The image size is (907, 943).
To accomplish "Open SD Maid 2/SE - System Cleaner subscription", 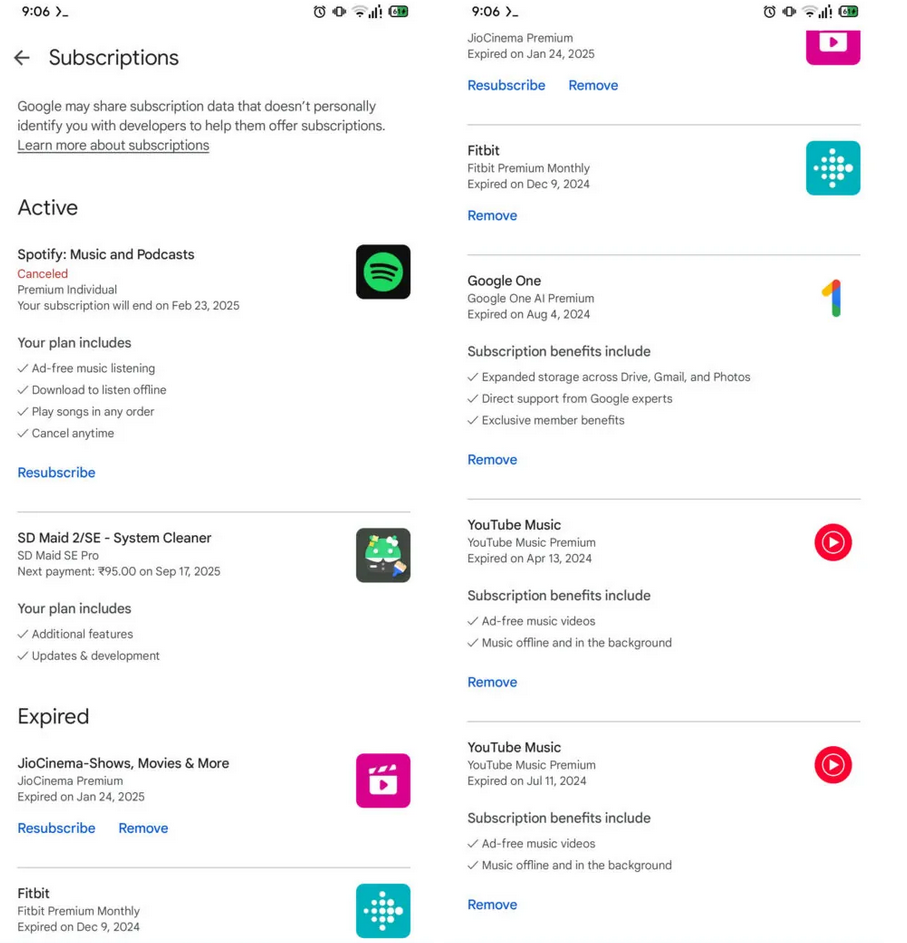I will 114,538.
